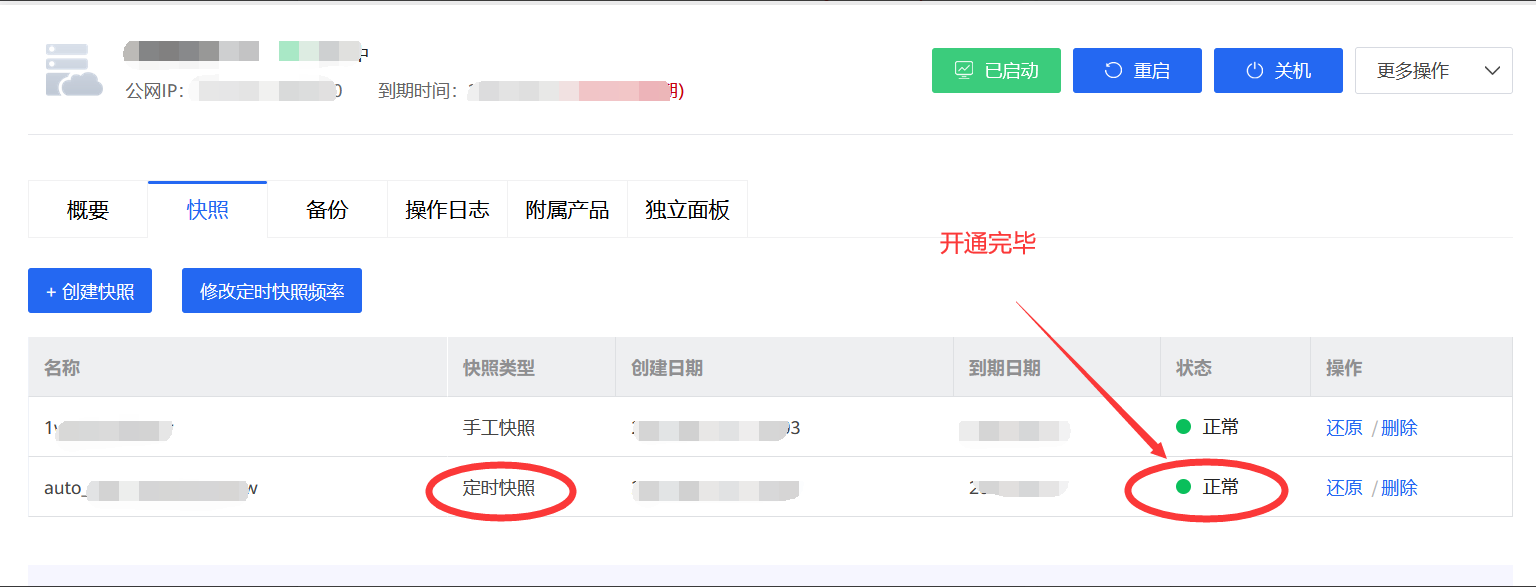Click the restart arrow icon in 重启
The image size is (1536, 587).
(1113, 71)
